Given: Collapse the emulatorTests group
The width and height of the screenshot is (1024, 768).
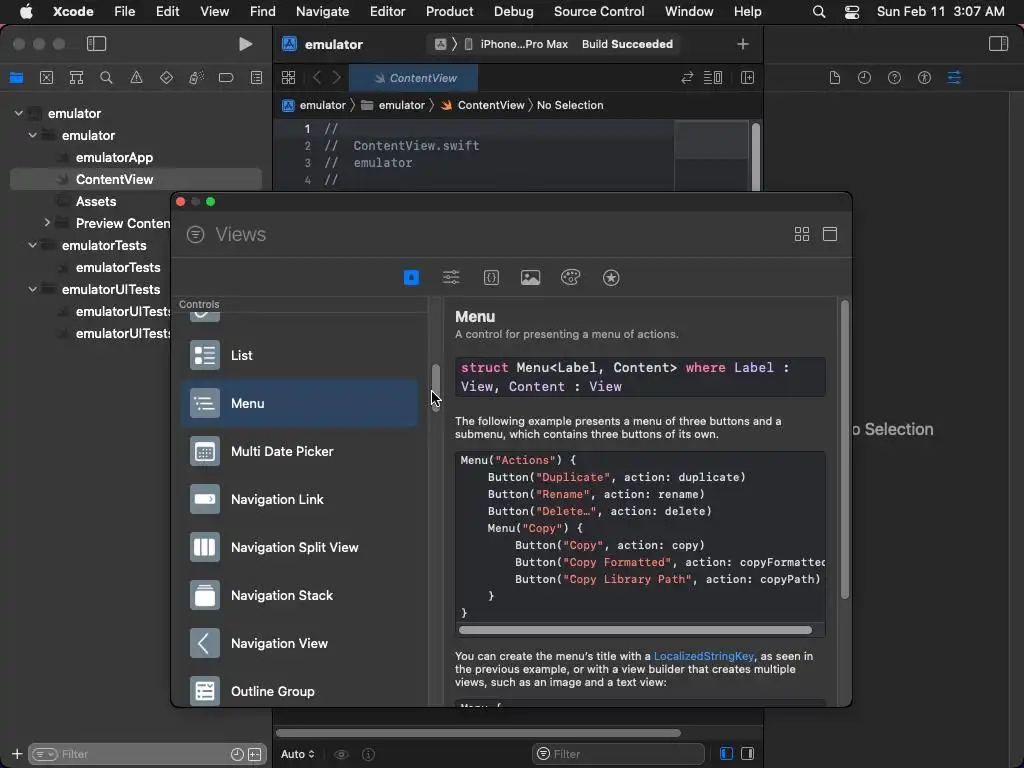Looking at the screenshot, I should click(x=33, y=245).
